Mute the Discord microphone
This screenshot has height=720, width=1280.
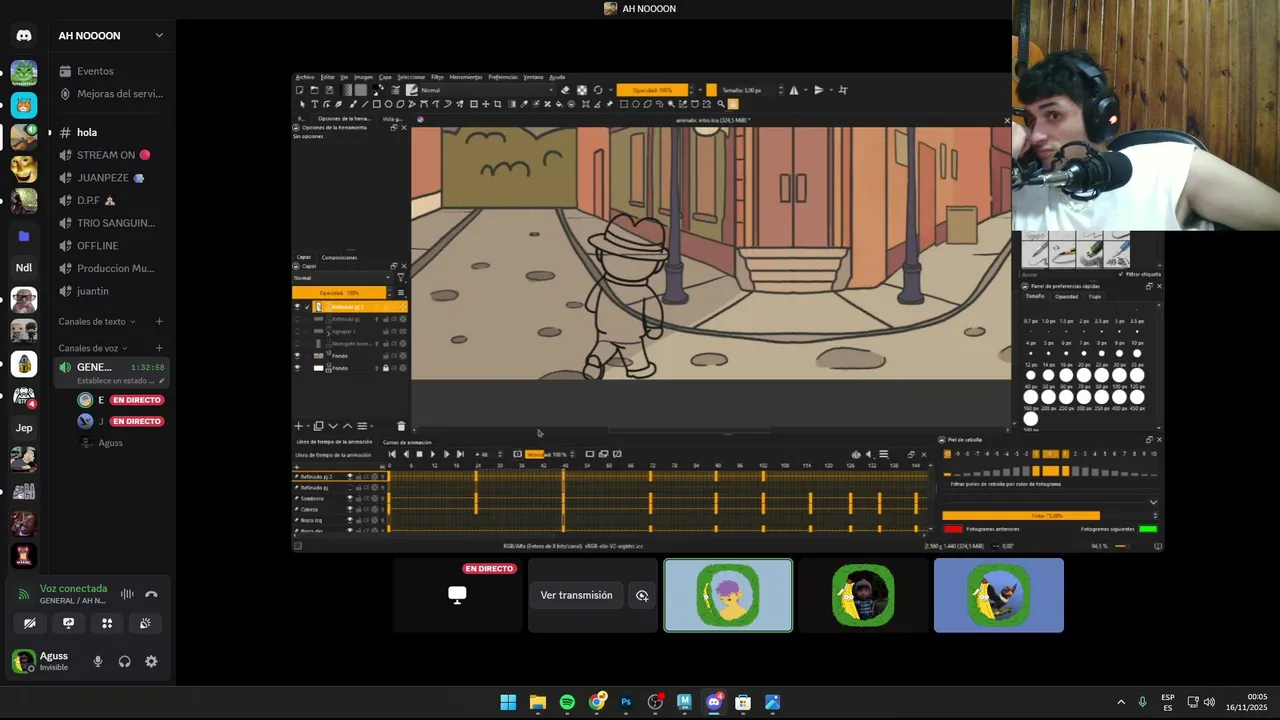(x=97, y=661)
